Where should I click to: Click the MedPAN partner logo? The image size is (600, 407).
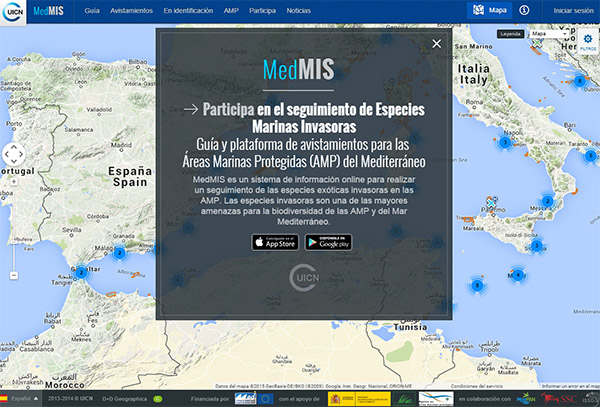tap(527, 399)
